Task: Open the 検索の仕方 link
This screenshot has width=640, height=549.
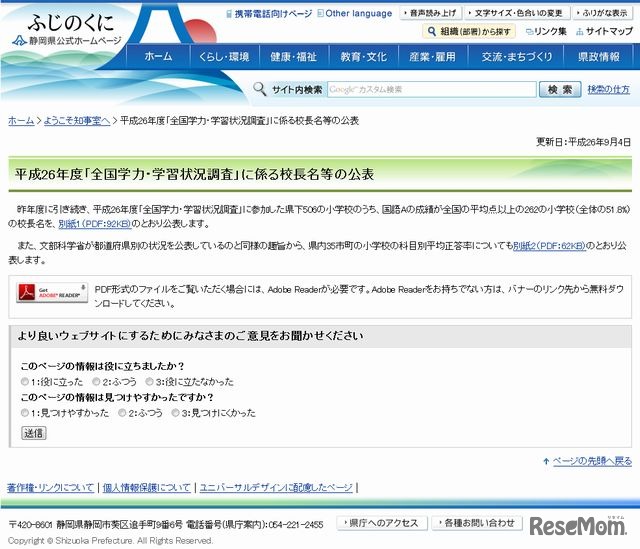Action: click(609, 89)
